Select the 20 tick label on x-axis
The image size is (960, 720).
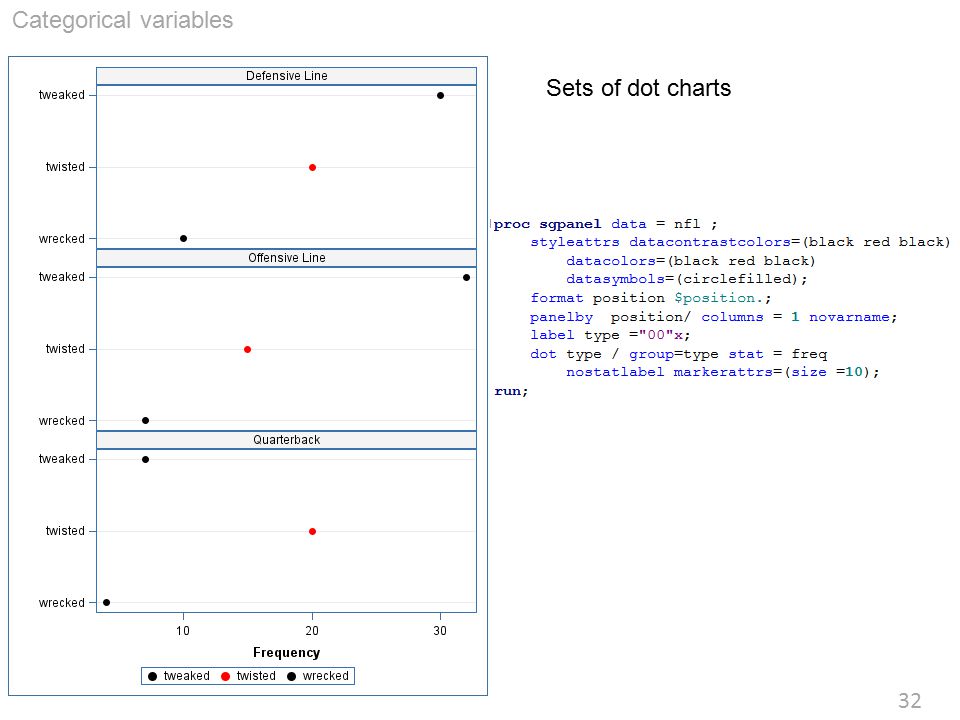pos(312,631)
